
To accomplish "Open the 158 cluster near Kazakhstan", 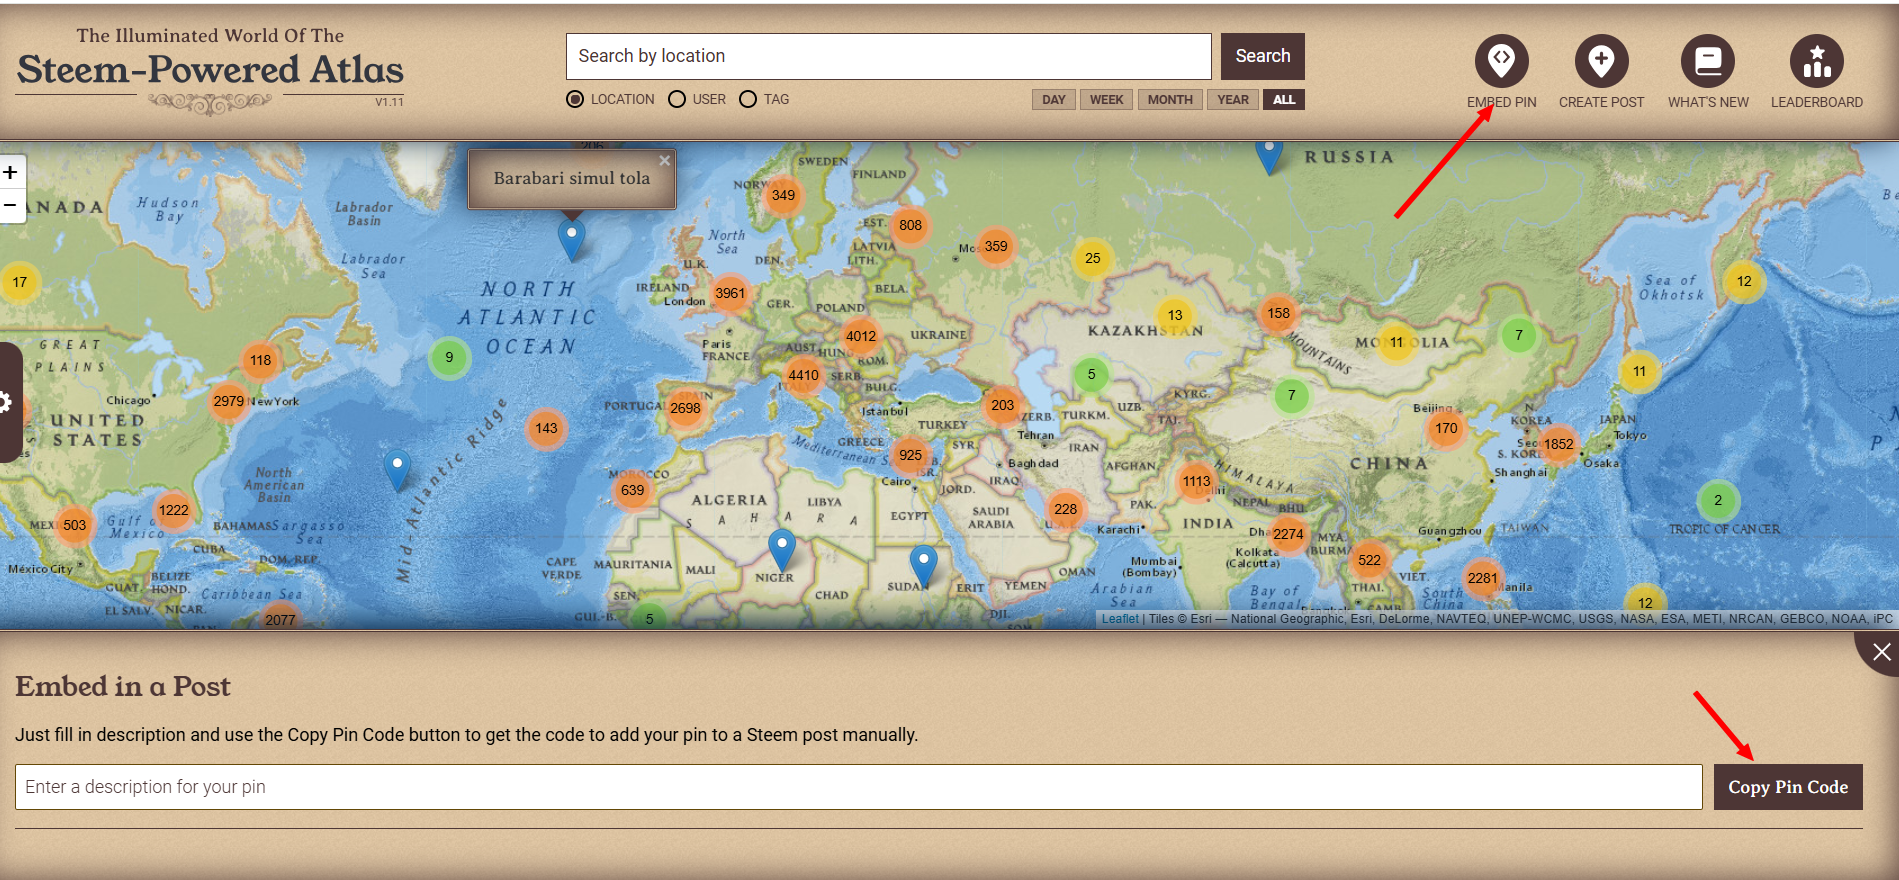I will pyautogui.click(x=1278, y=313).
